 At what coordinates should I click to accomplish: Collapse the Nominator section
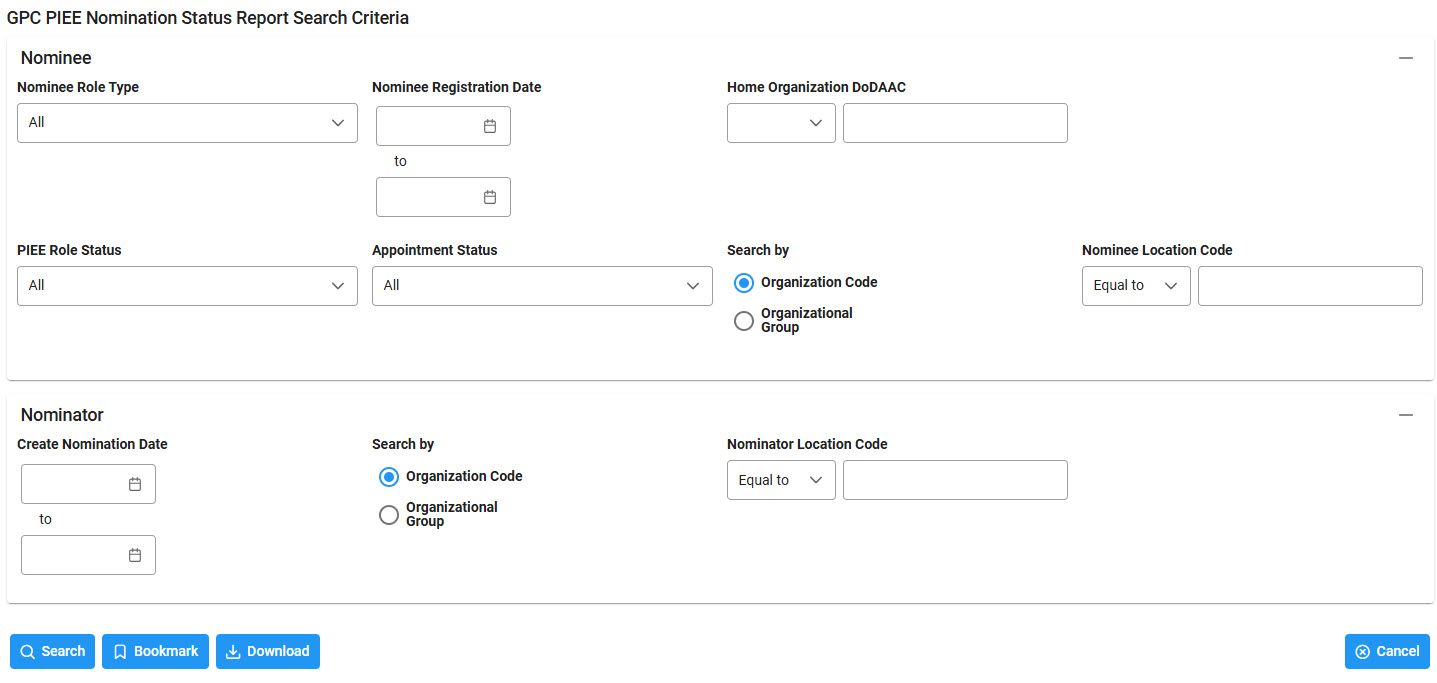click(1406, 414)
